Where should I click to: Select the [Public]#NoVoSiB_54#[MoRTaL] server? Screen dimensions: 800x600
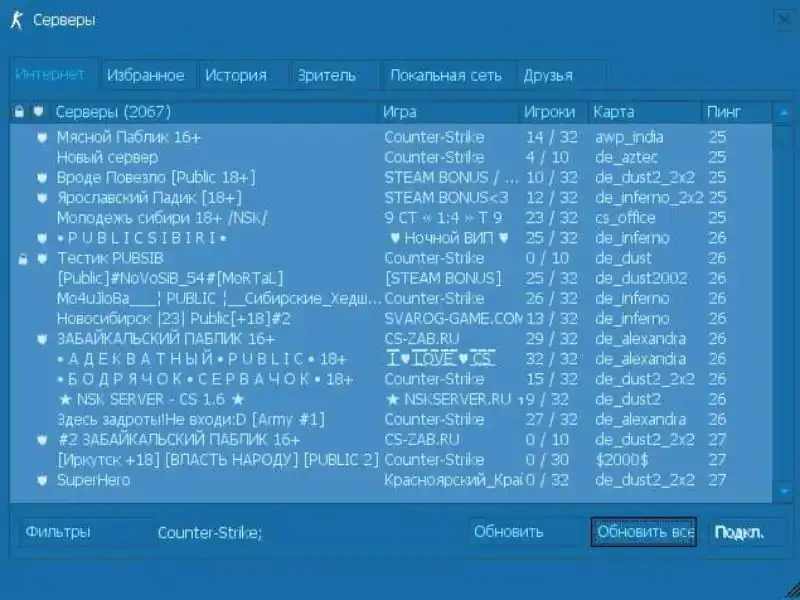pos(391,279)
